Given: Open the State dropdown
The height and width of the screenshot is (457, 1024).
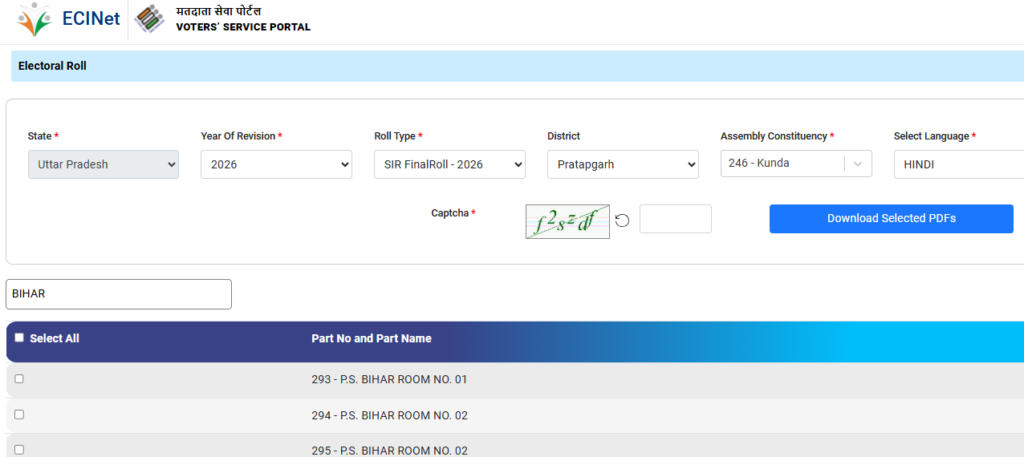Looking at the screenshot, I should pyautogui.click(x=103, y=164).
